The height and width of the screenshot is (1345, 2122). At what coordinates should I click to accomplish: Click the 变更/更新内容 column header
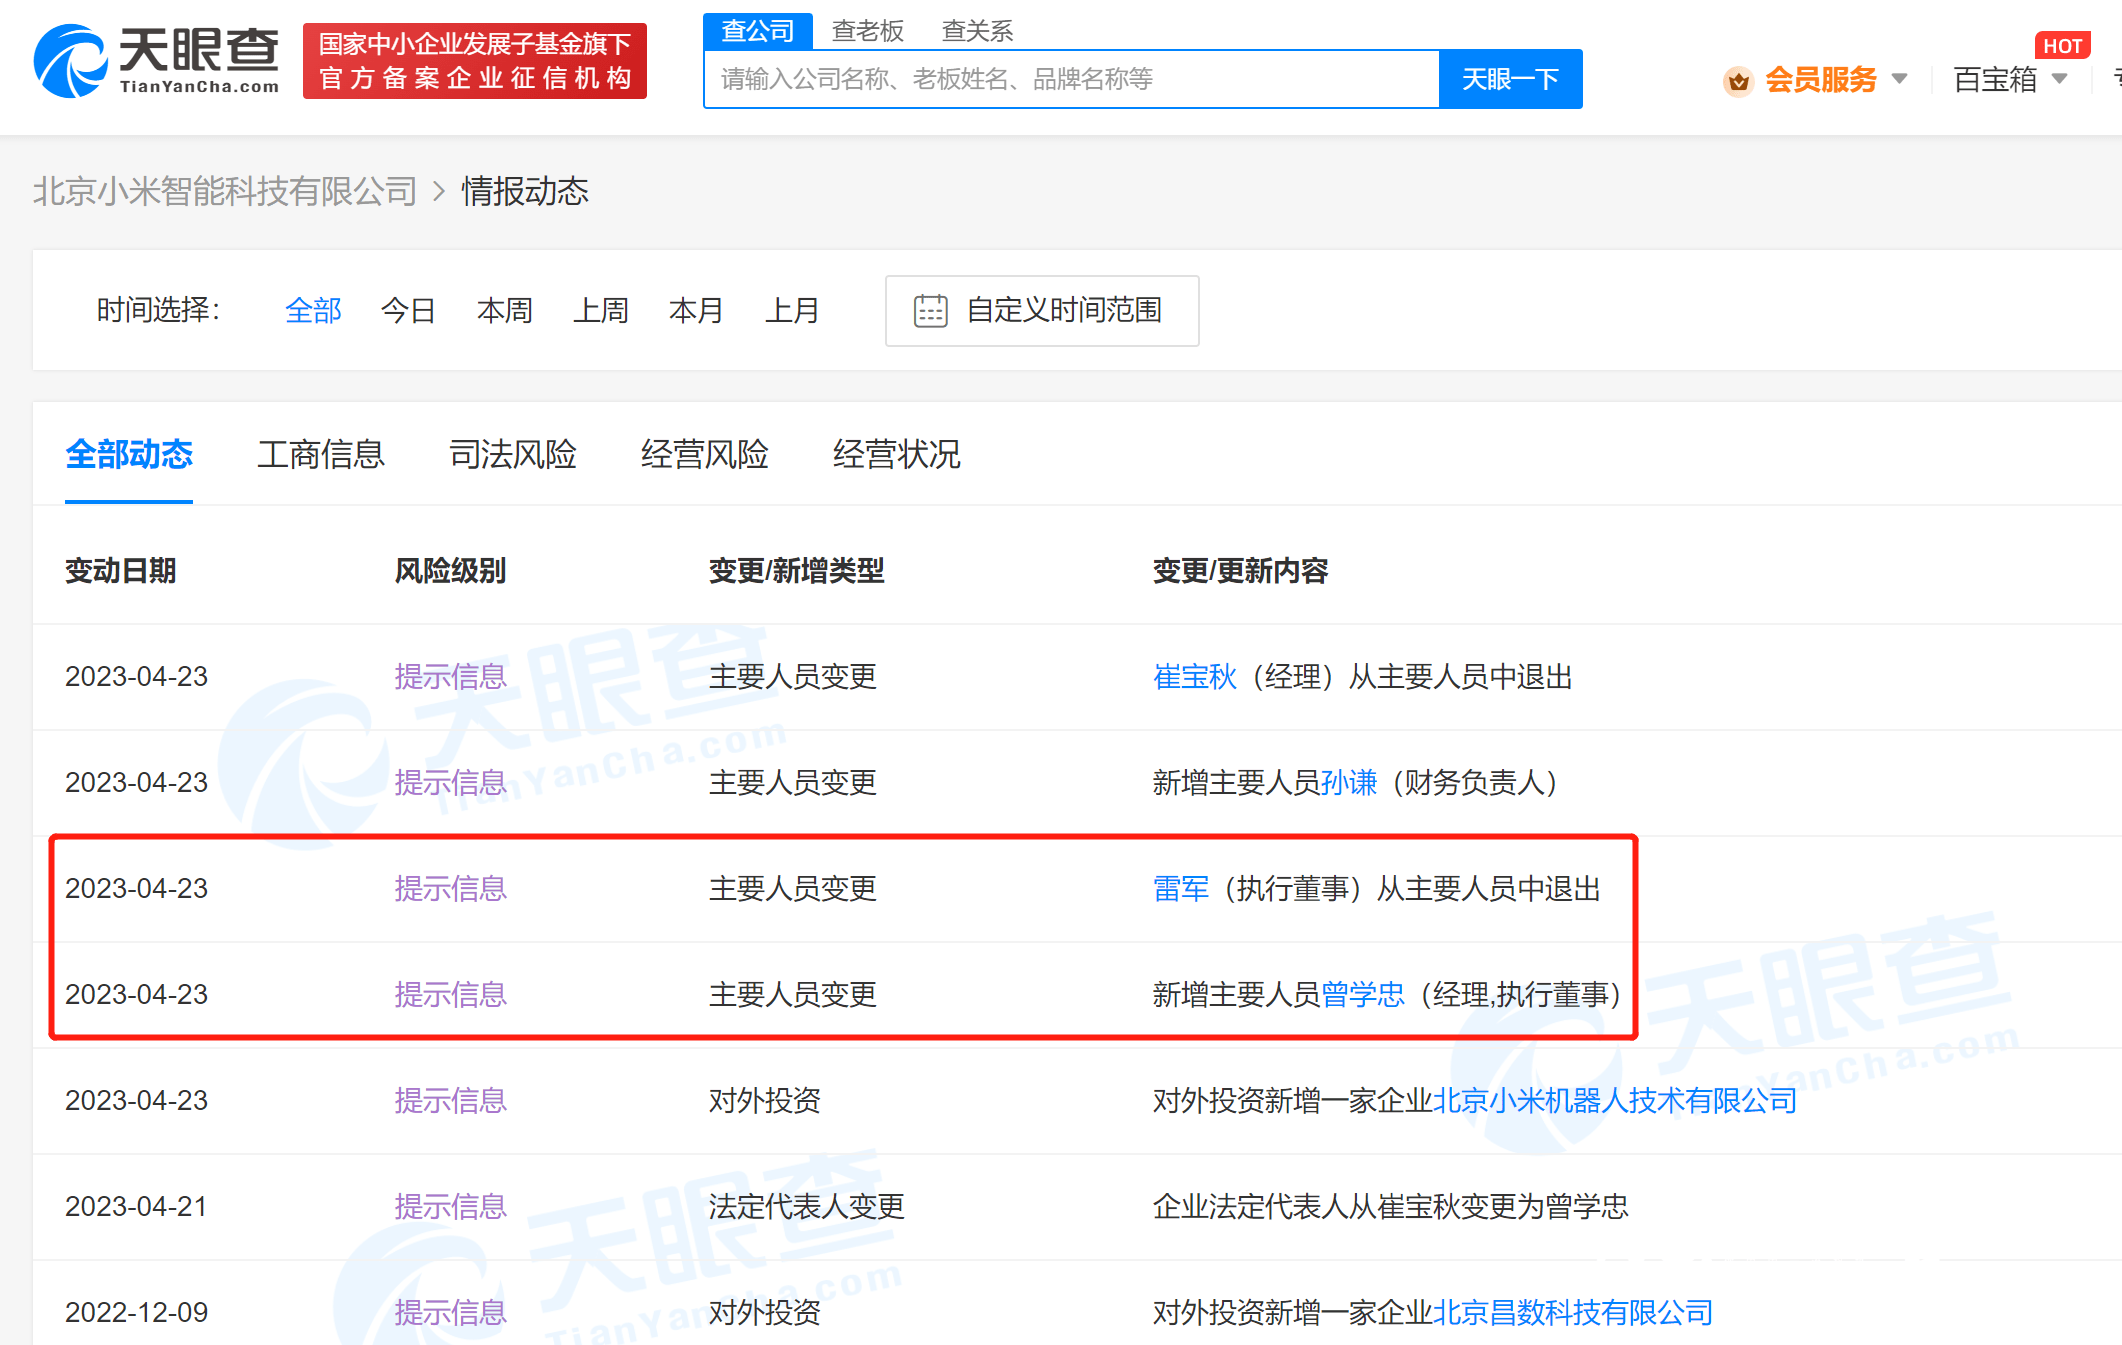click(1241, 571)
